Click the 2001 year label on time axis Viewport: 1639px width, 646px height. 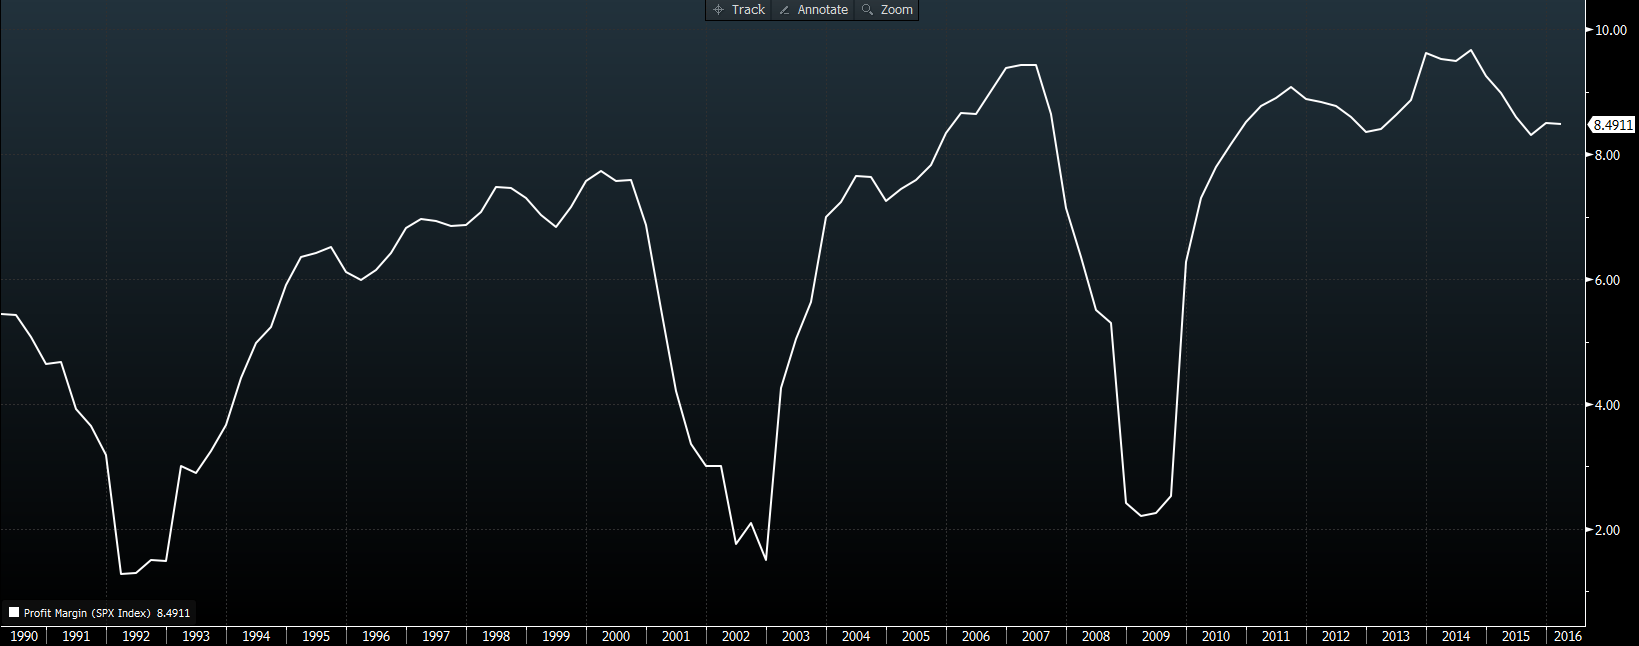click(x=676, y=636)
